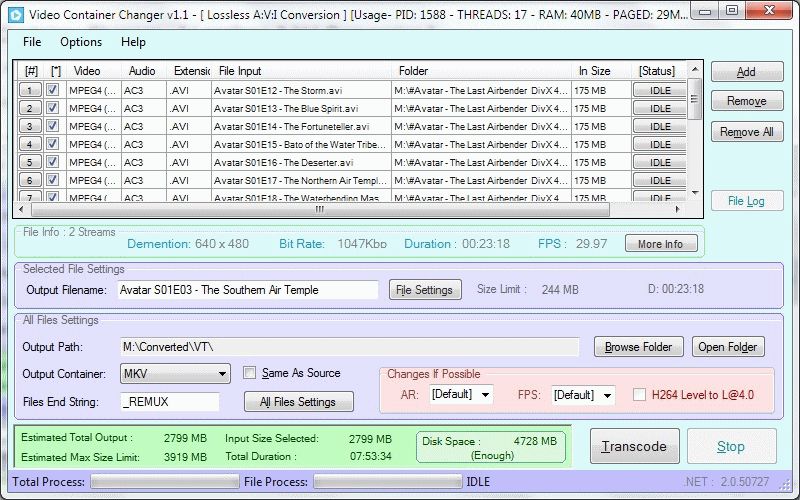
Task: Click the horizontal scrollbar thumb of the file list
Action: pyautogui.click(x=320, y=209)
